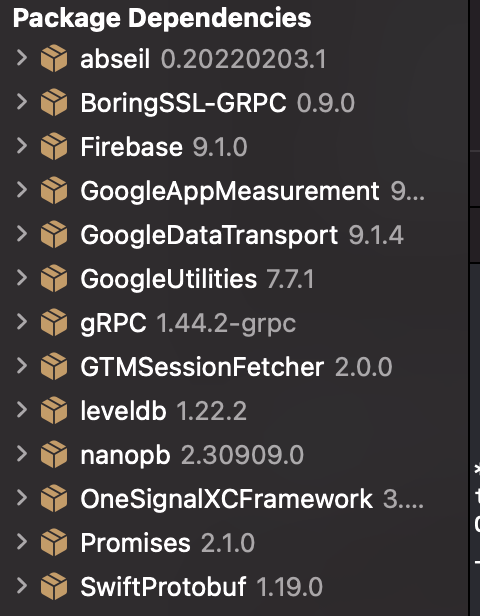480x616 pixels.
Task: Expand the GoogleAppMeasurement package
Action: 22,190
